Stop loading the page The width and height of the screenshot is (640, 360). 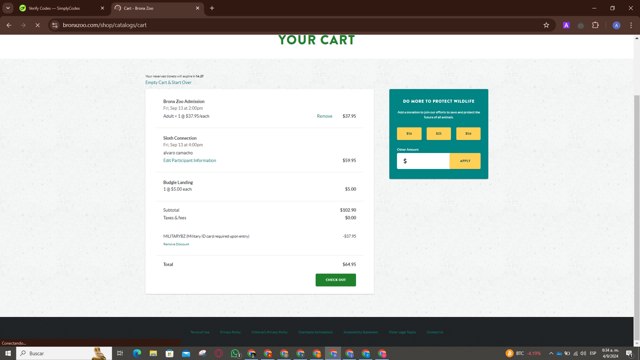37,25
